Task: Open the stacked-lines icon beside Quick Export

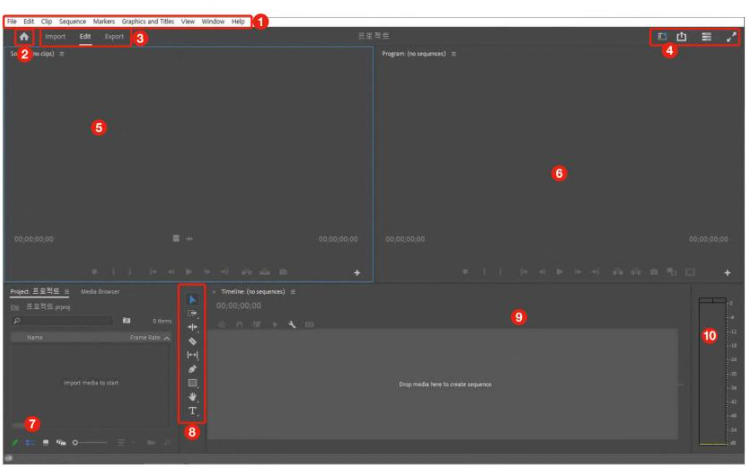Action: click(706, 37)
